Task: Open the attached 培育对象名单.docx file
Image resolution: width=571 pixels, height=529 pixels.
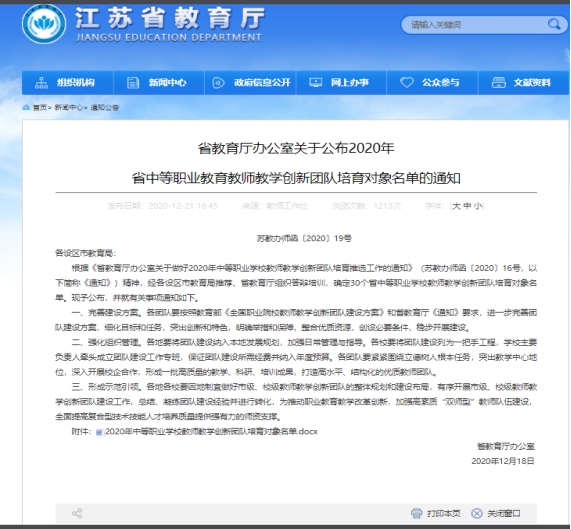Action: click(211, 431)
